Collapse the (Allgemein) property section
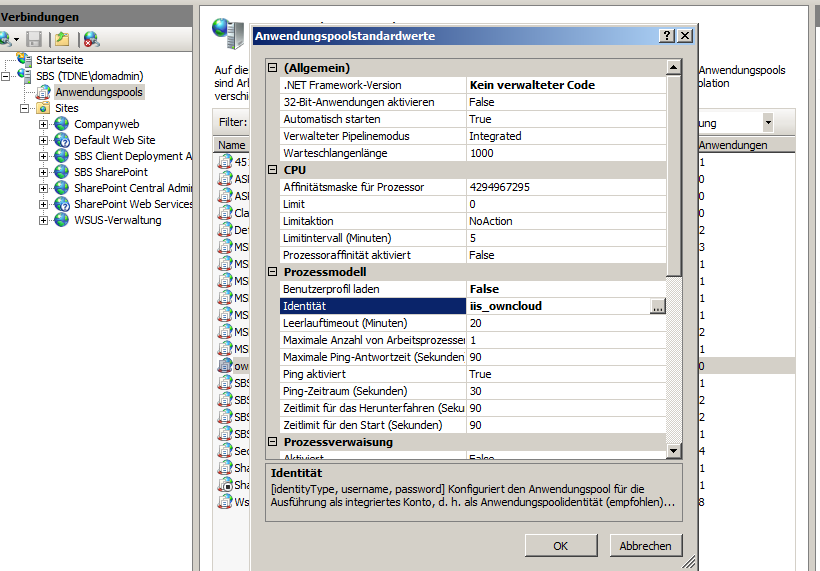 pos(272,67)
